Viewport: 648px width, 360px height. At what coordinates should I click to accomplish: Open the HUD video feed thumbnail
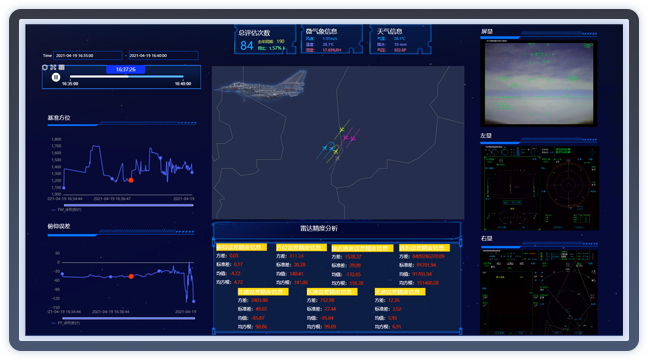point(538,83)
